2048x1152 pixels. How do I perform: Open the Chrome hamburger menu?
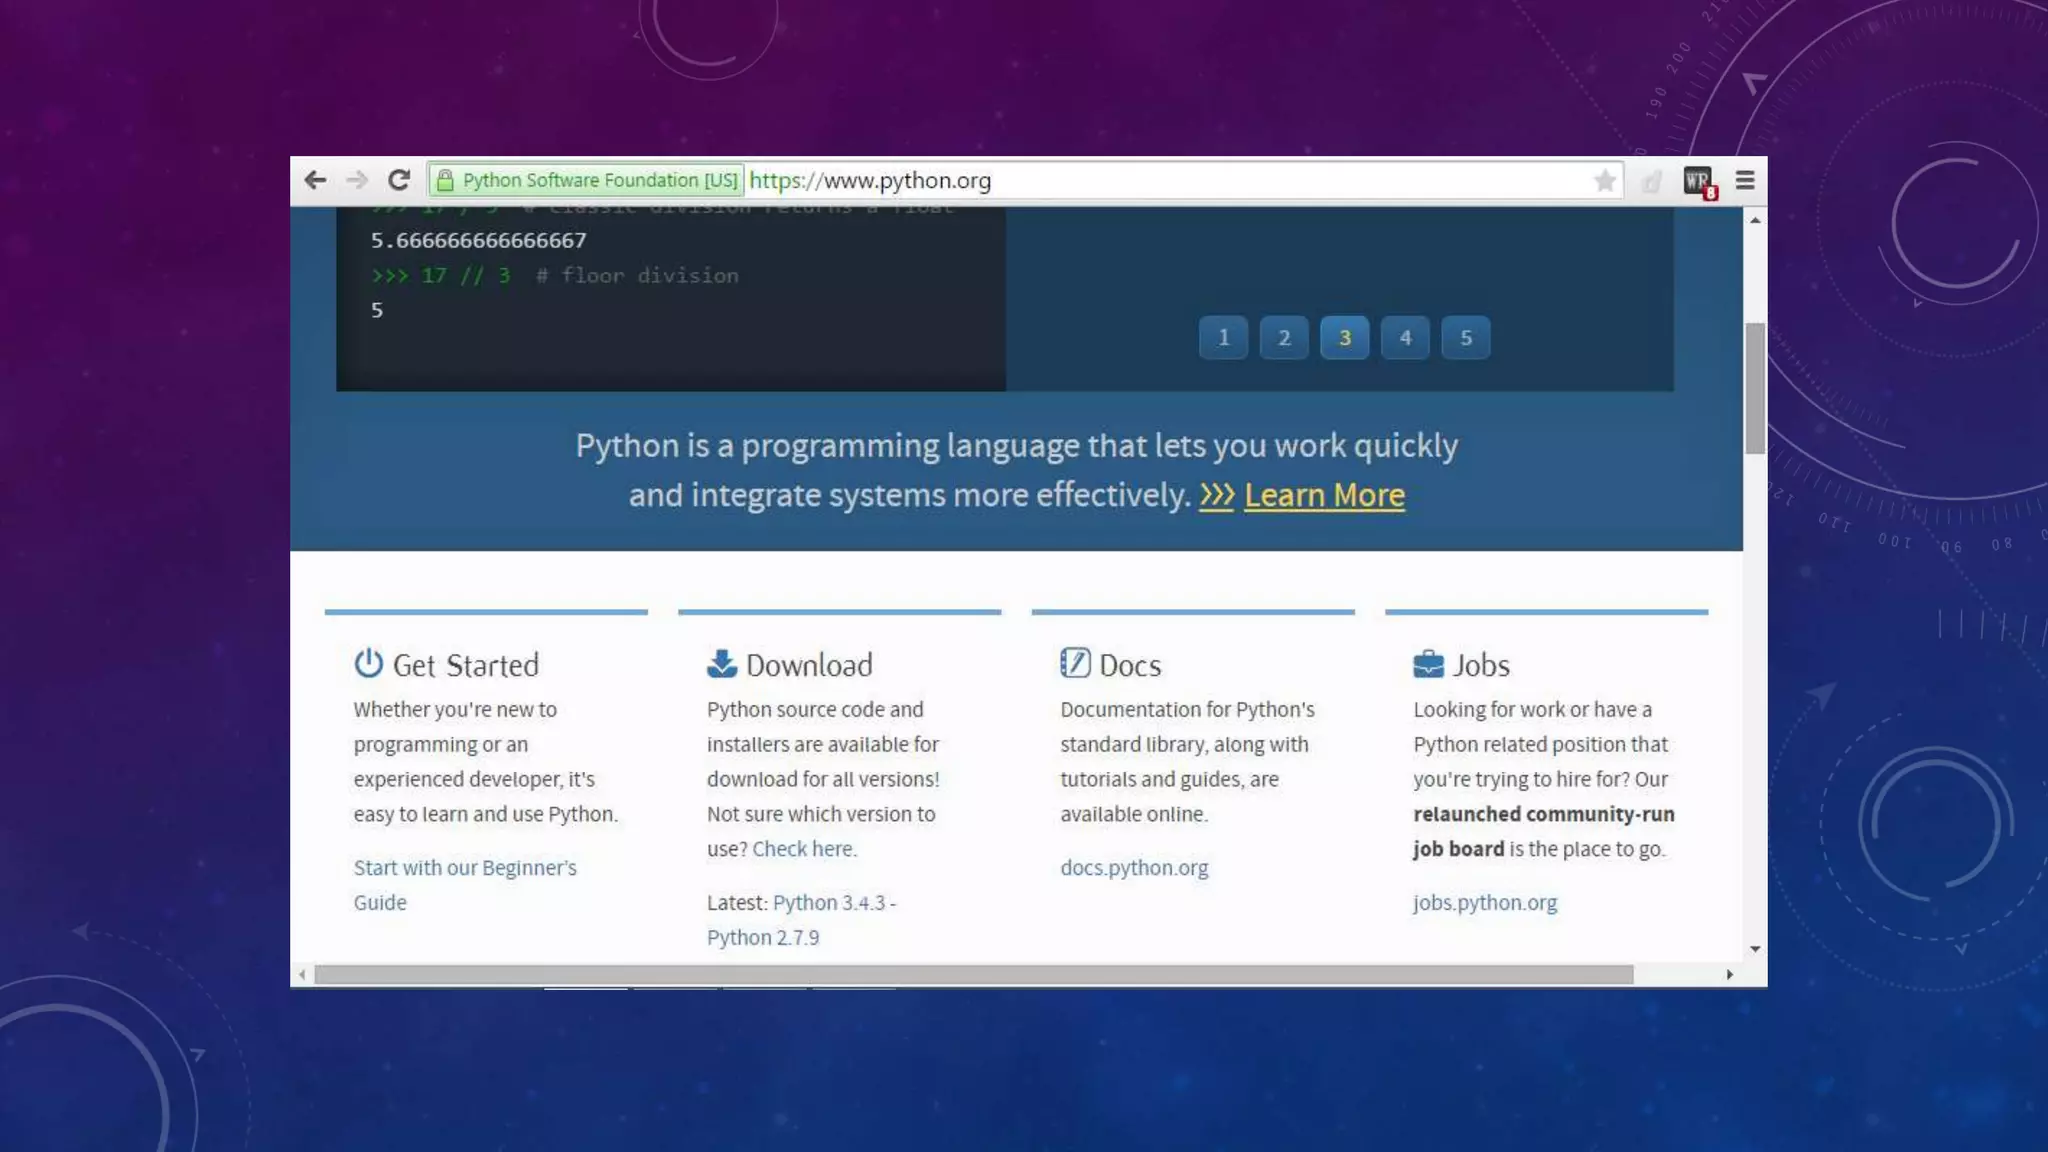(x=1745, y=180)
